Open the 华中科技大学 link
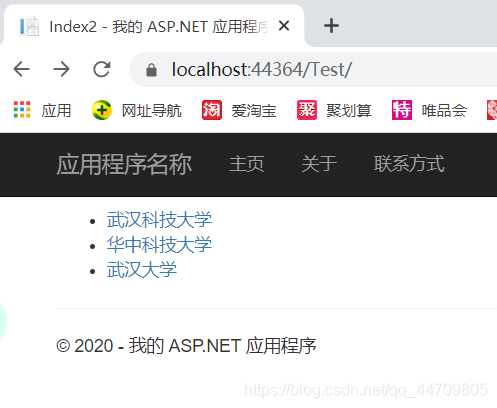 159,245
